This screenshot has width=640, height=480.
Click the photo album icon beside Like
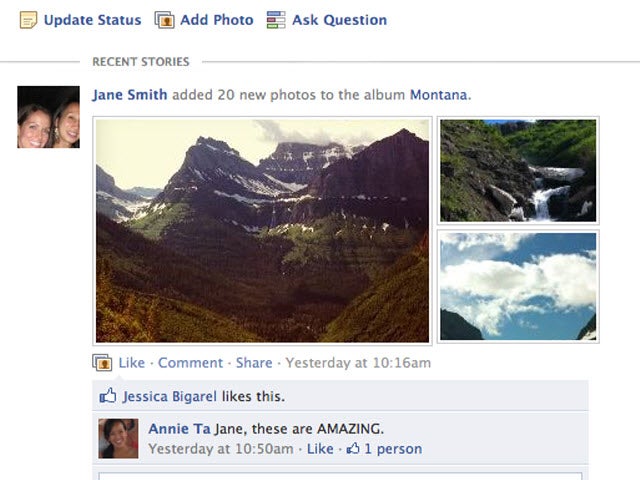pos(102,363)
